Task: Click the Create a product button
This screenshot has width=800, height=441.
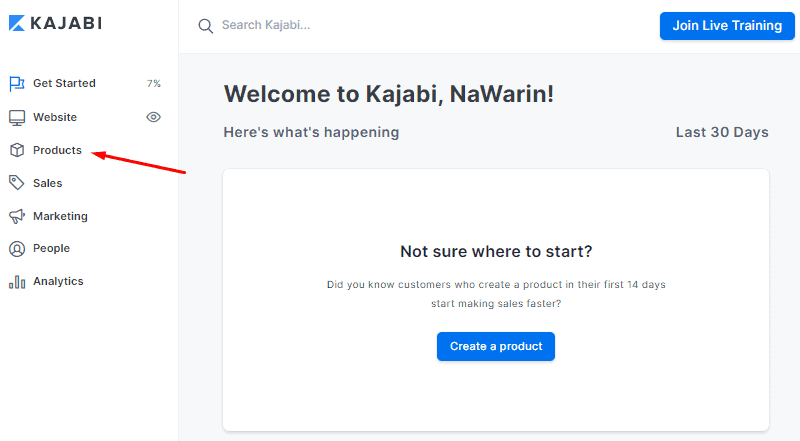Action: click(496, 347)
